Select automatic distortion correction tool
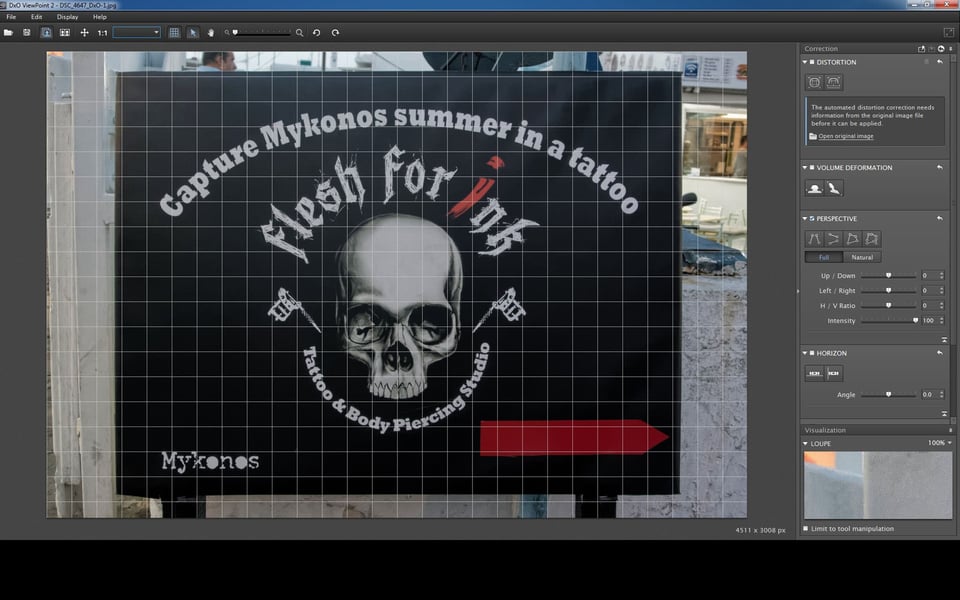 tap(814, 82)
